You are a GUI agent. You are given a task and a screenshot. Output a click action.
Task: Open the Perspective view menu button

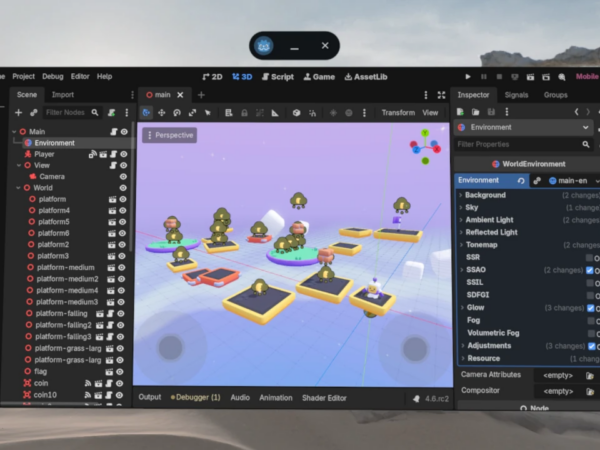tap(168, 135)
